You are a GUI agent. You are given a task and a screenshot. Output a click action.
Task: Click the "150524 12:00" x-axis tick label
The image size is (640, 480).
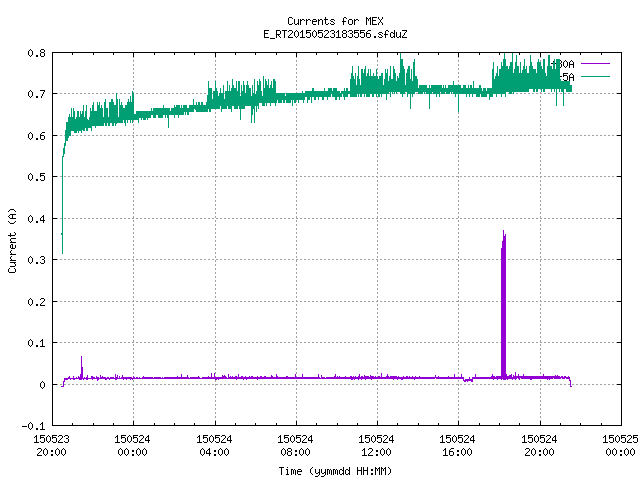pyautogui.click(x=376, y=445)
